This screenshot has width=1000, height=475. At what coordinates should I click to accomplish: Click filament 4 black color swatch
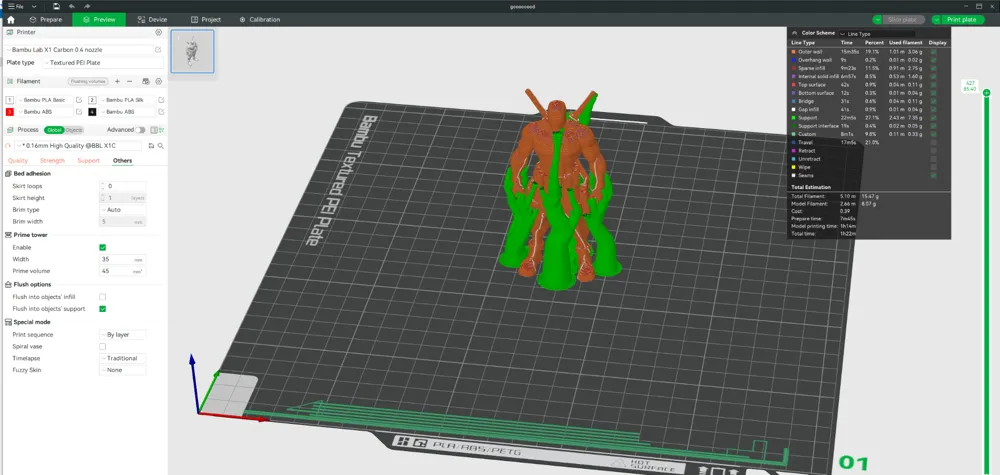[x=92, y=112]
